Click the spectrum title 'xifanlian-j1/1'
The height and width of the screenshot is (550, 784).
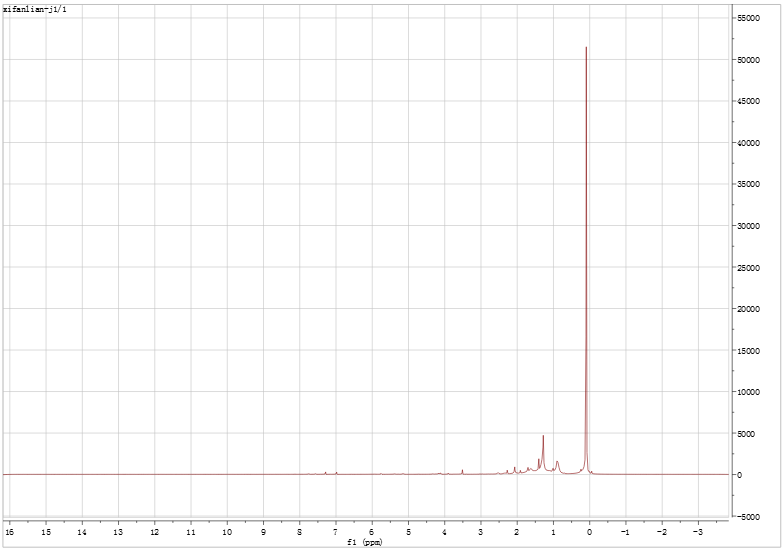tap(34, 10)
